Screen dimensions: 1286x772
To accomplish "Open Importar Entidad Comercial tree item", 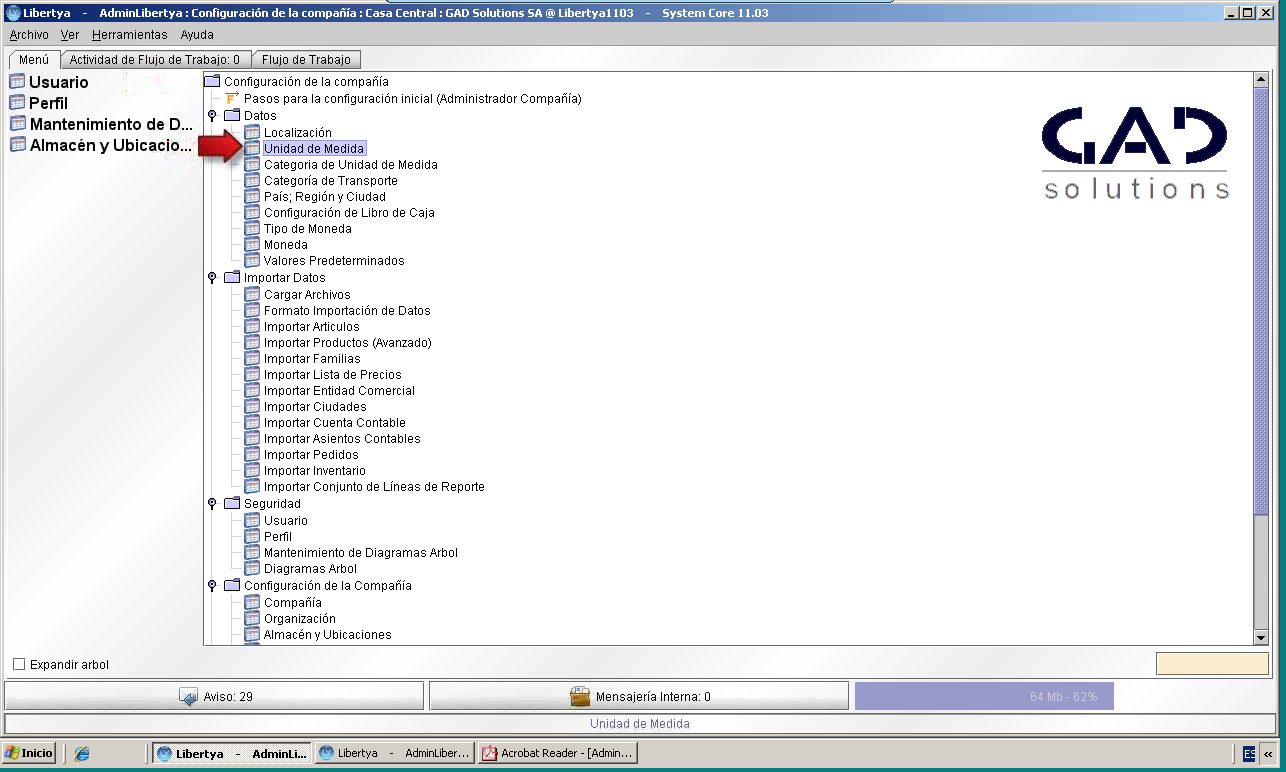I will [x=339, y=390].
